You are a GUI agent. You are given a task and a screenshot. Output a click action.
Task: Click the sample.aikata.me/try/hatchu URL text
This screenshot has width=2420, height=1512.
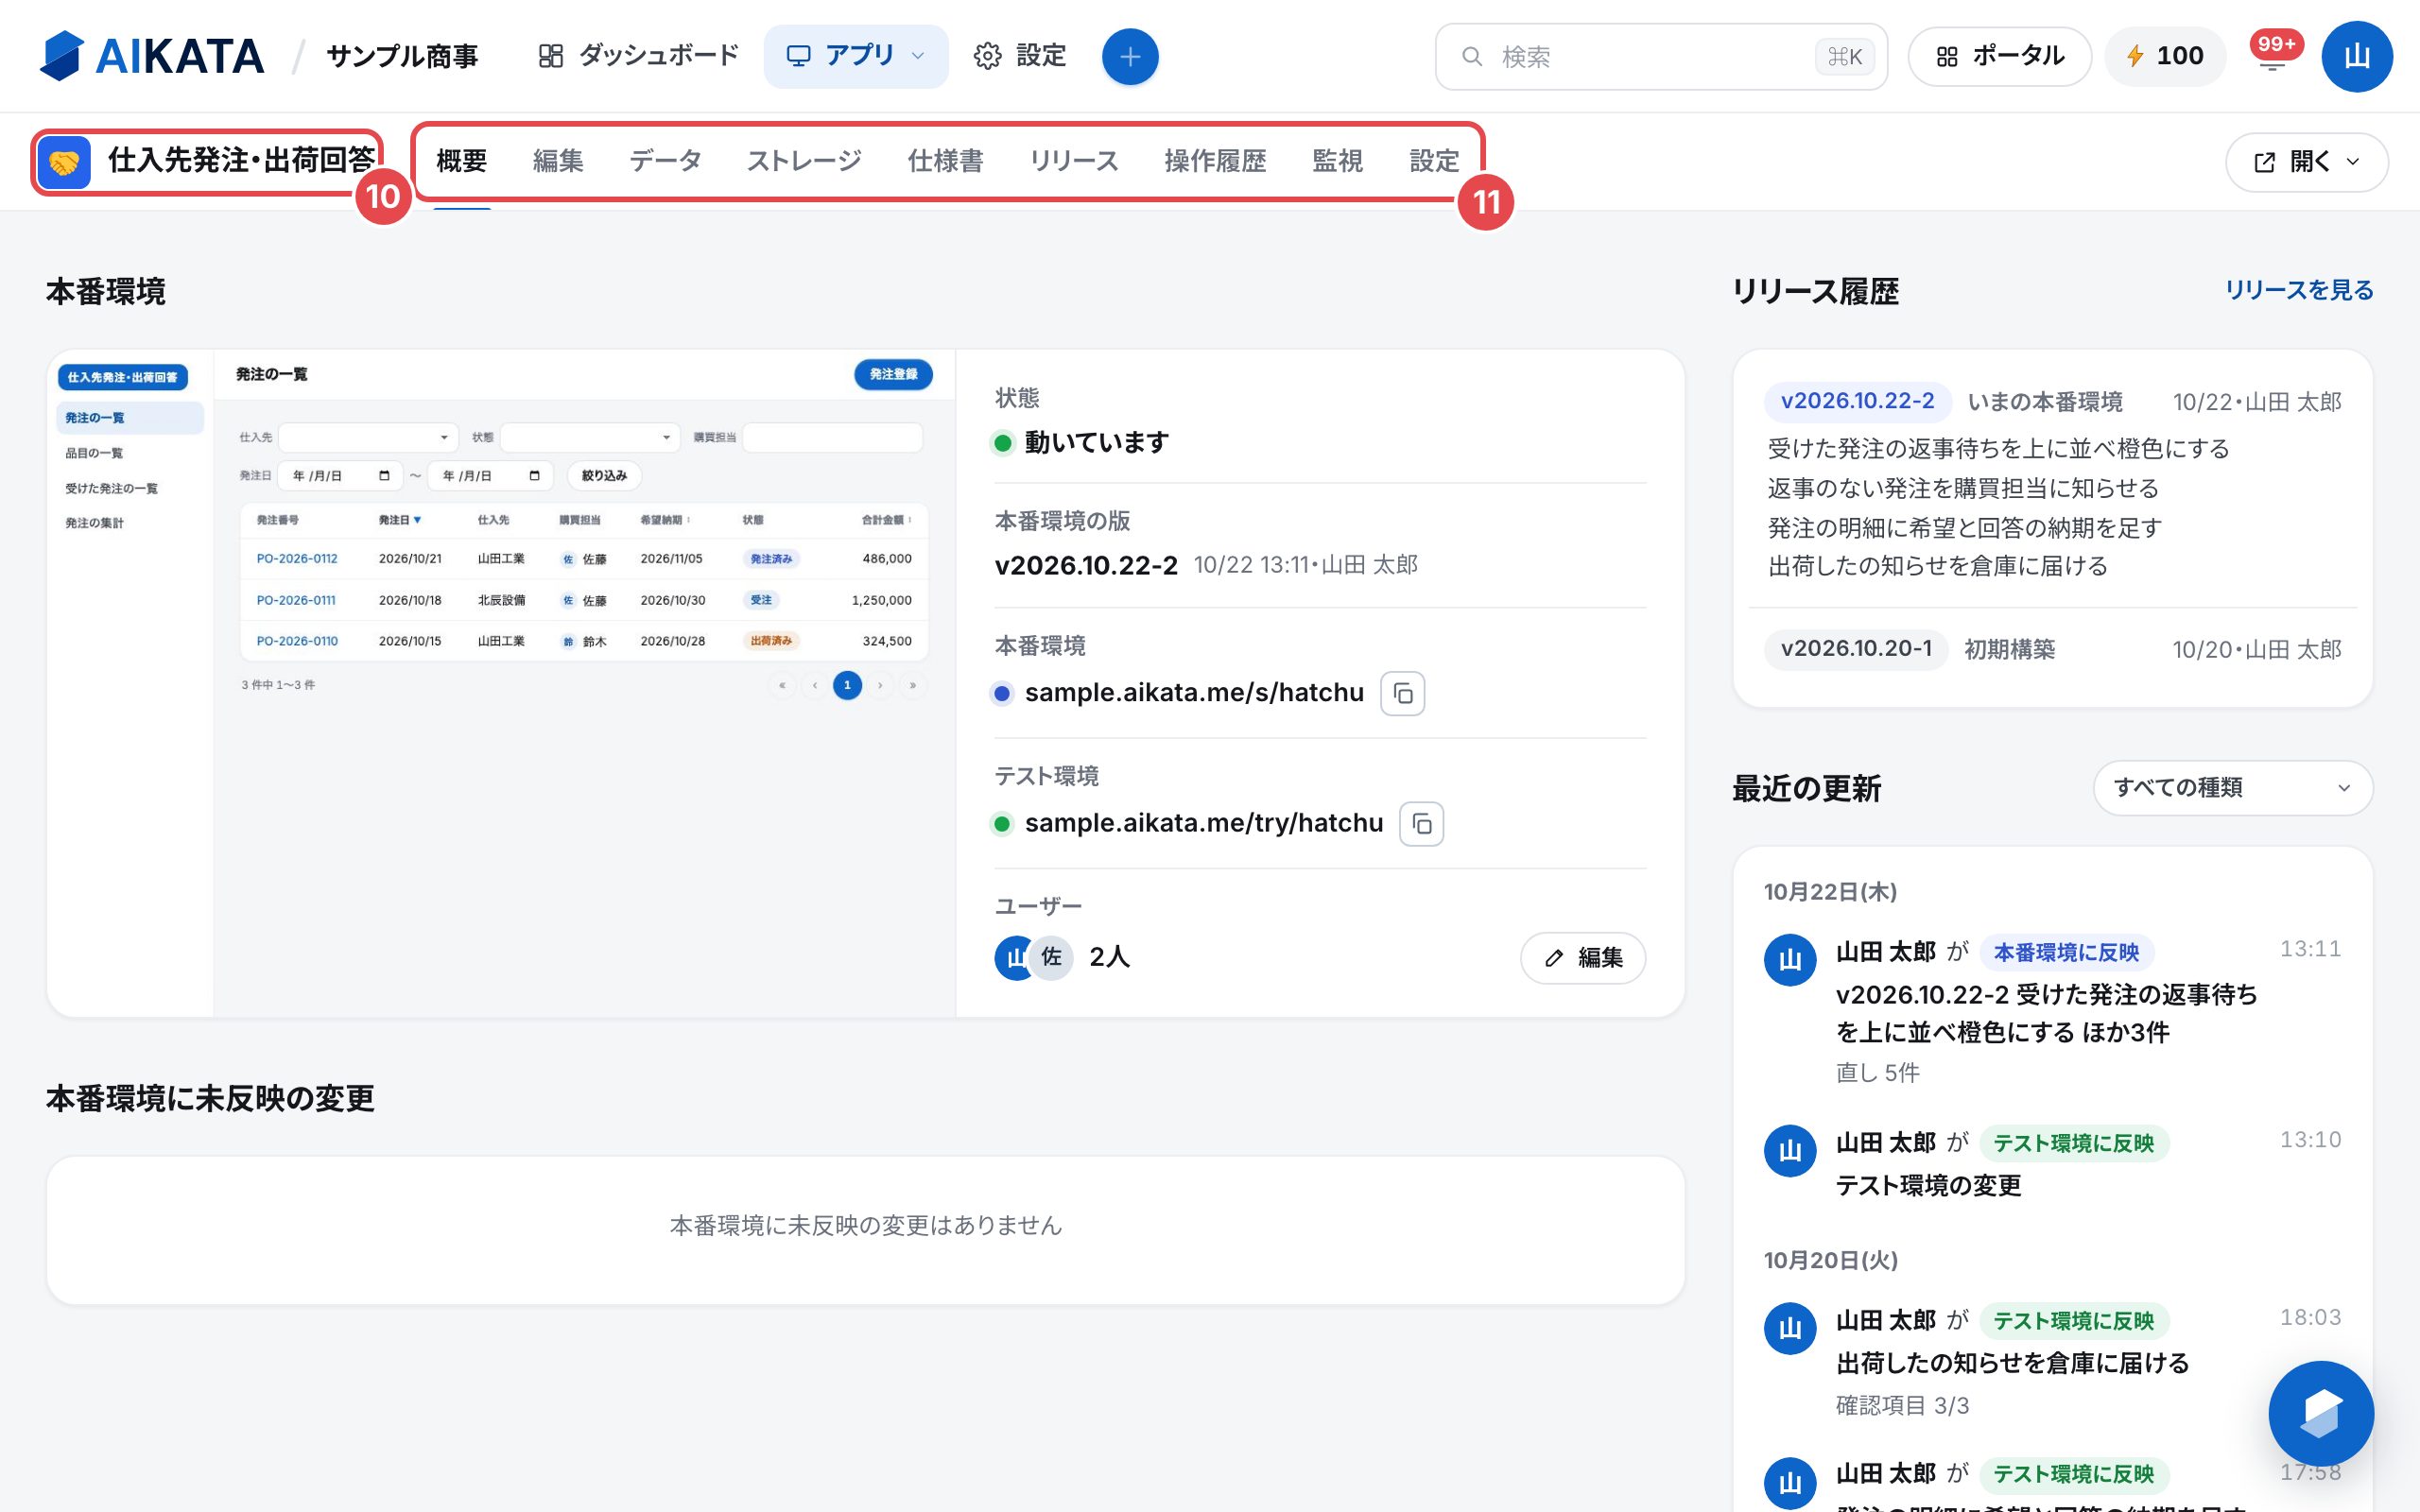pos(1204,823)
